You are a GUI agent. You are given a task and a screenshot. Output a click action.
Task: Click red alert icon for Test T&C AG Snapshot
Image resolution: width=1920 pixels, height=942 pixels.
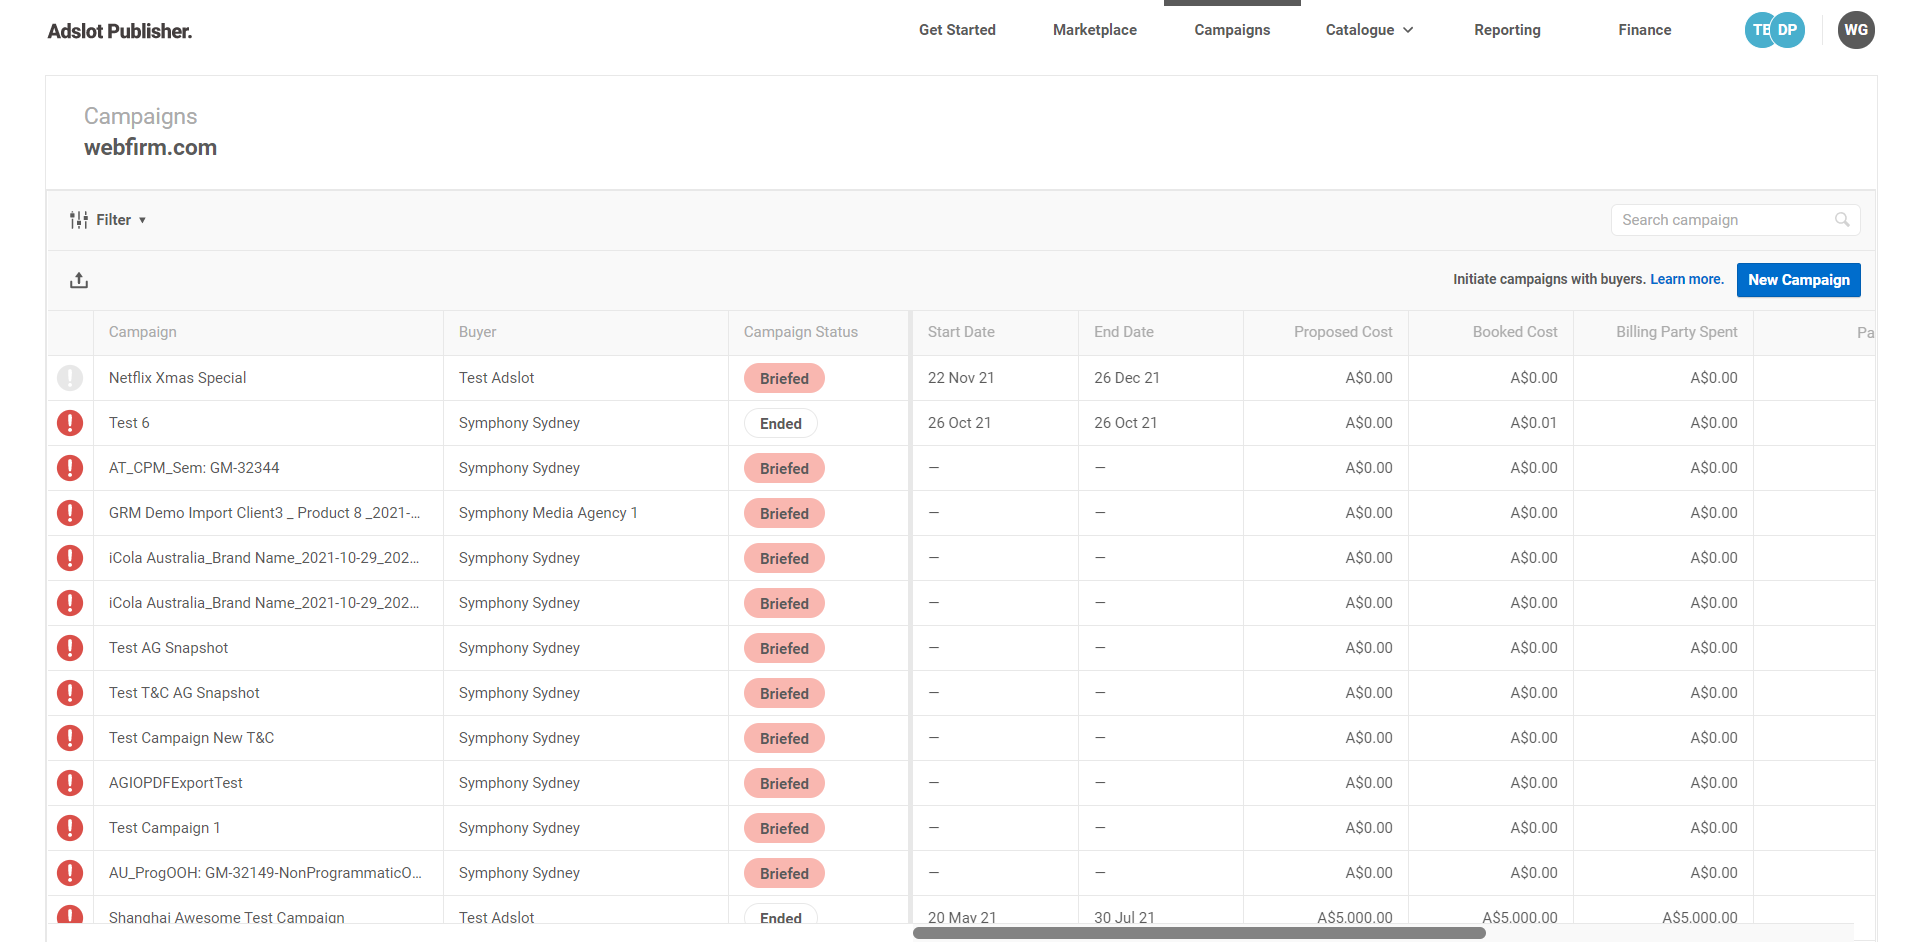[70, 693]
